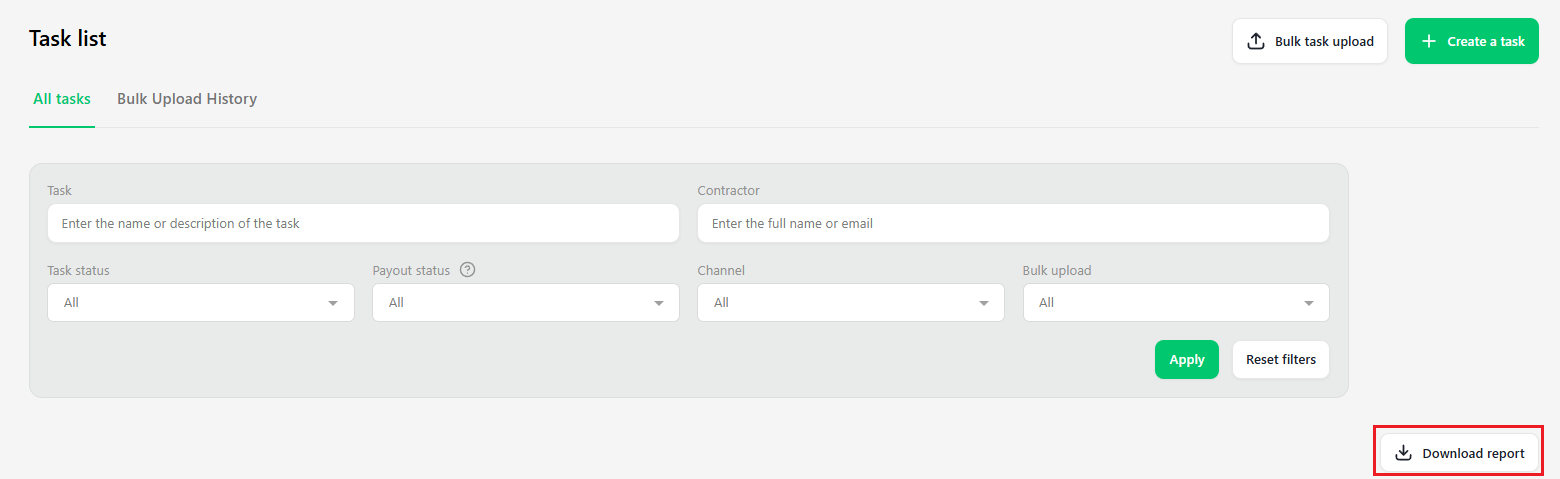Click the Bulk upload dropdown caret arrow
1560x479 pixels.
[1309, 303]
